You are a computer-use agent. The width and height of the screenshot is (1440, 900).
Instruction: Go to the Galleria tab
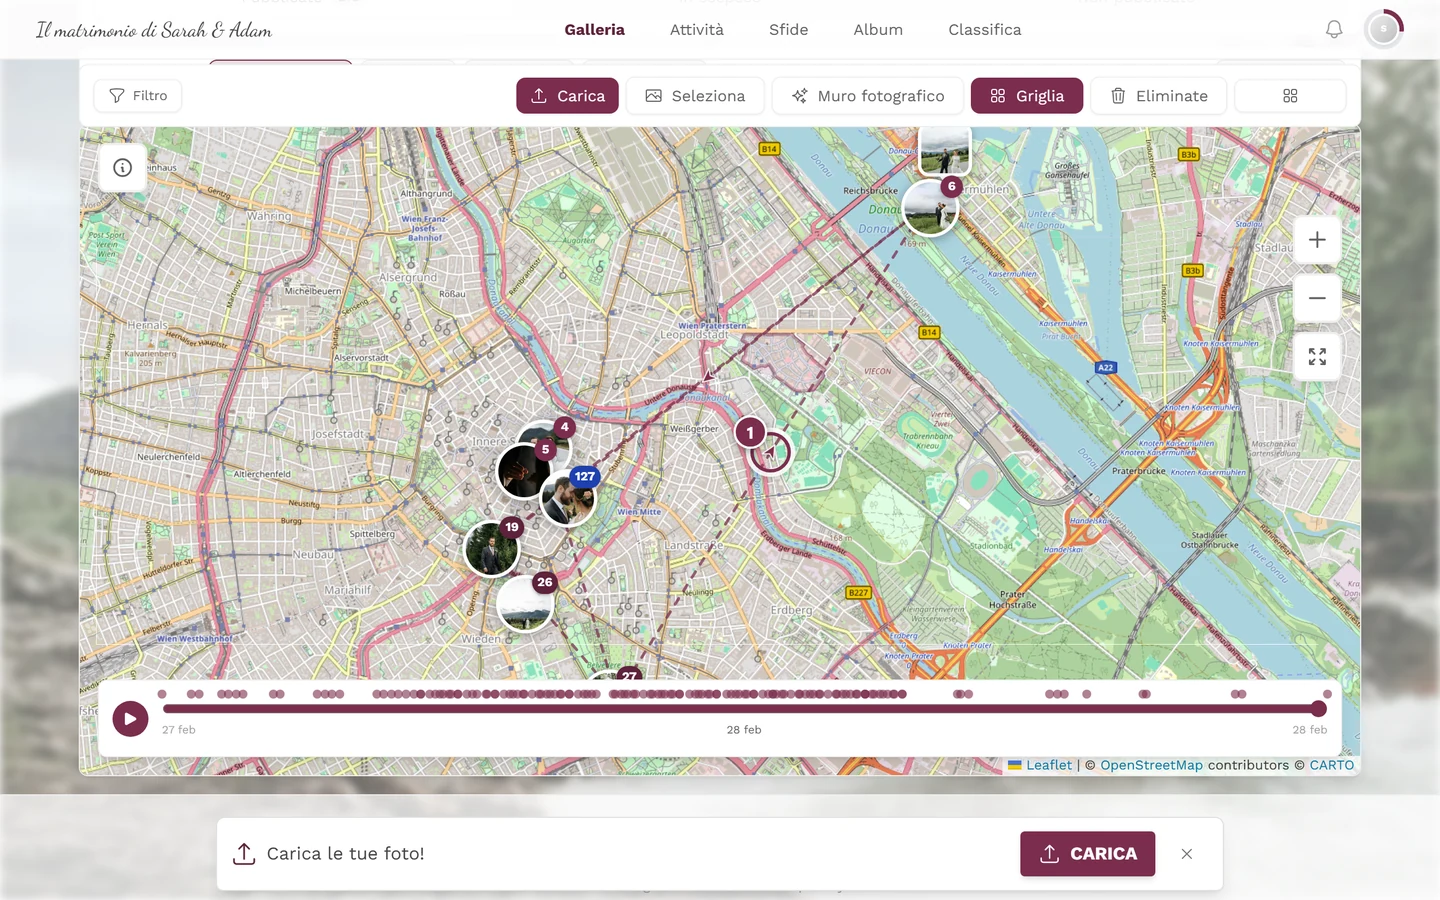point(595,30)
